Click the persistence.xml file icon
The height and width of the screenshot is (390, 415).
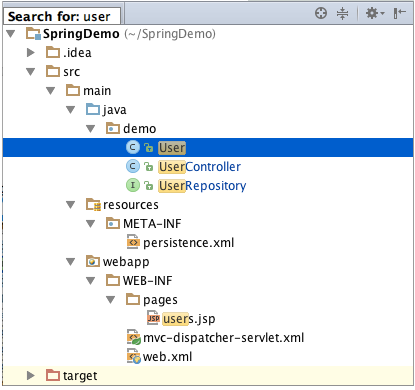coord(133,242)
